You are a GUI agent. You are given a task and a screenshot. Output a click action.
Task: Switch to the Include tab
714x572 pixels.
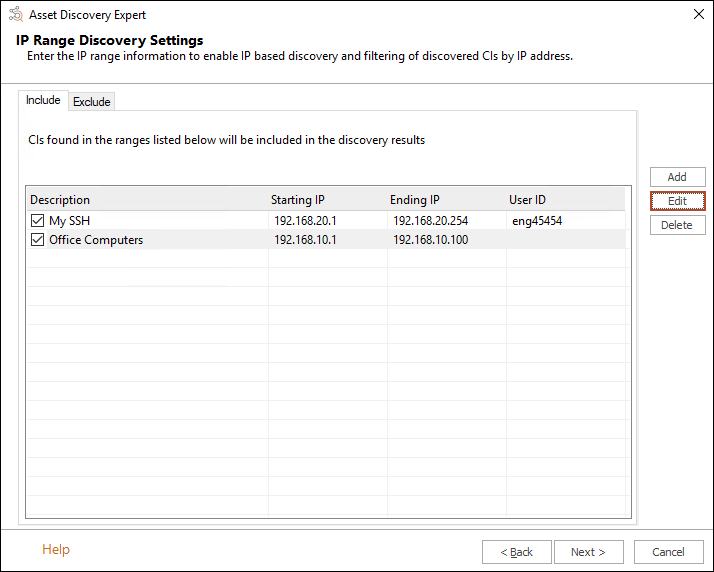coord(43,100)
